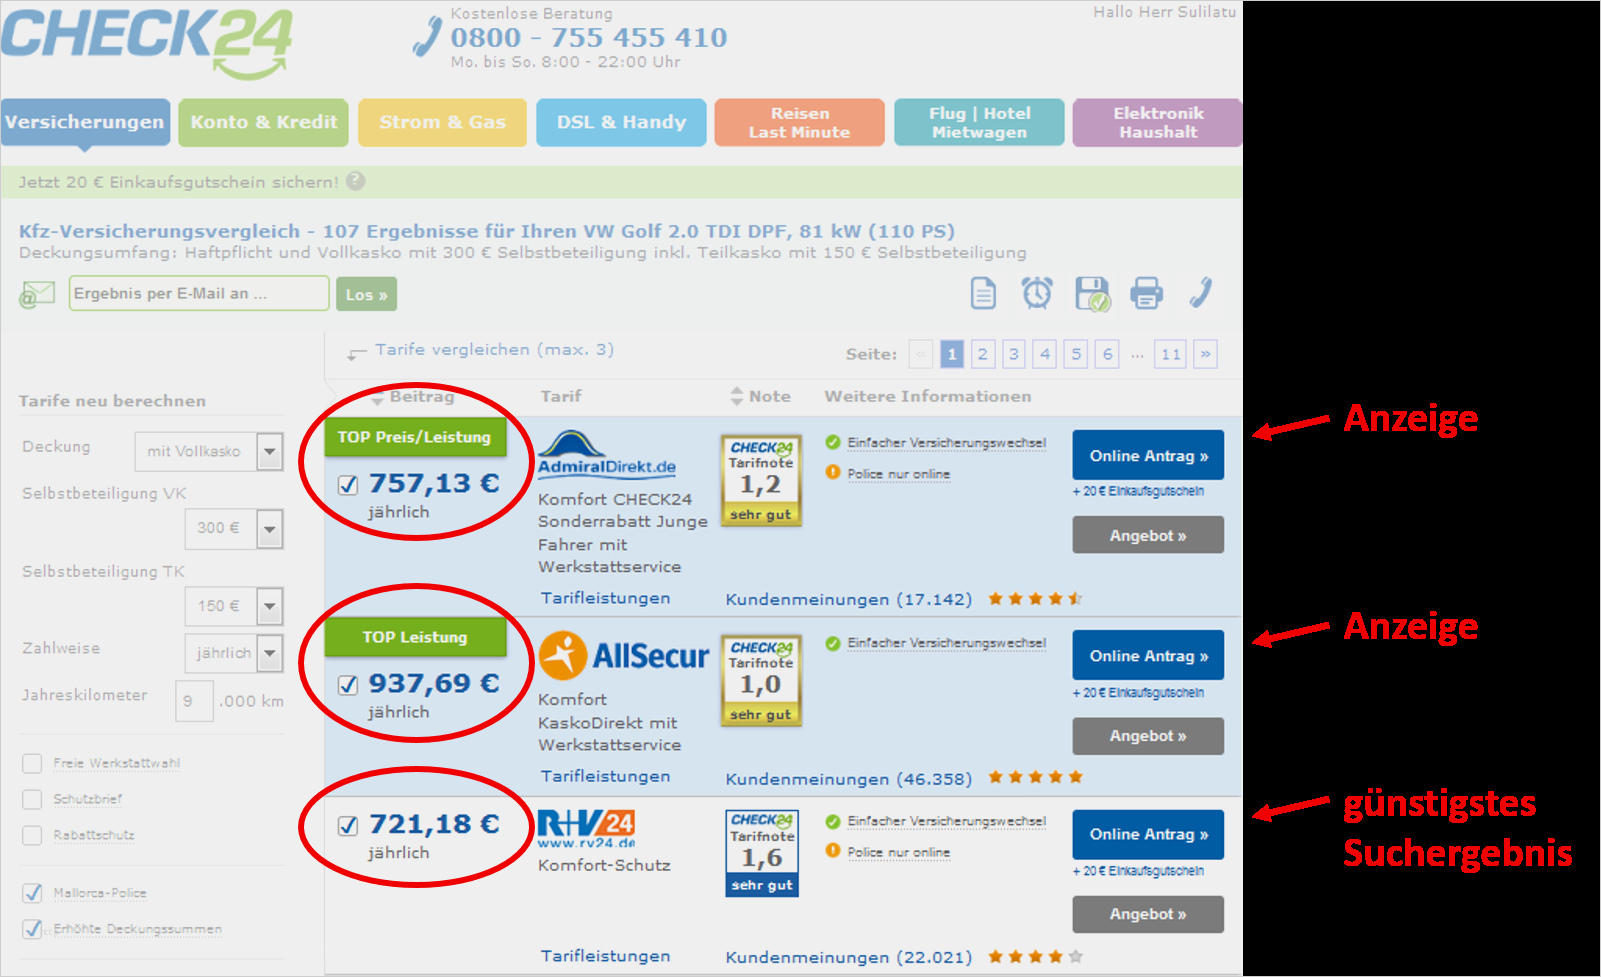Go to the previous results page arrow
This screenshot has width=1601, height=977.
(x=921, y=354)
